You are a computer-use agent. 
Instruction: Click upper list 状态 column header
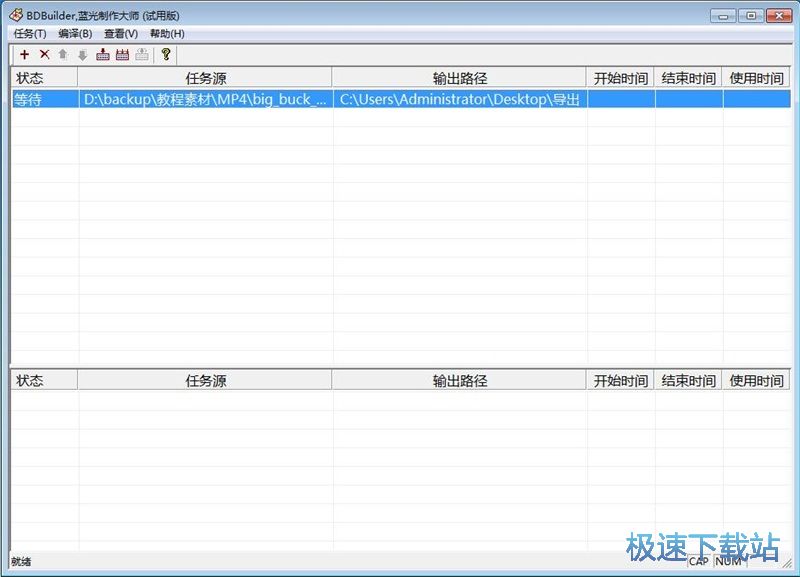coord(44,78)
